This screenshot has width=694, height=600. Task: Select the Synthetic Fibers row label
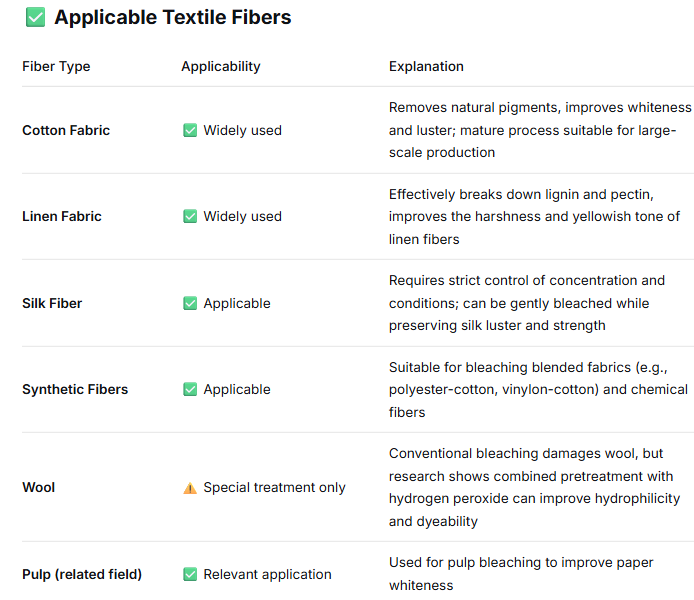pyautogui.click(x=75, y=389)
